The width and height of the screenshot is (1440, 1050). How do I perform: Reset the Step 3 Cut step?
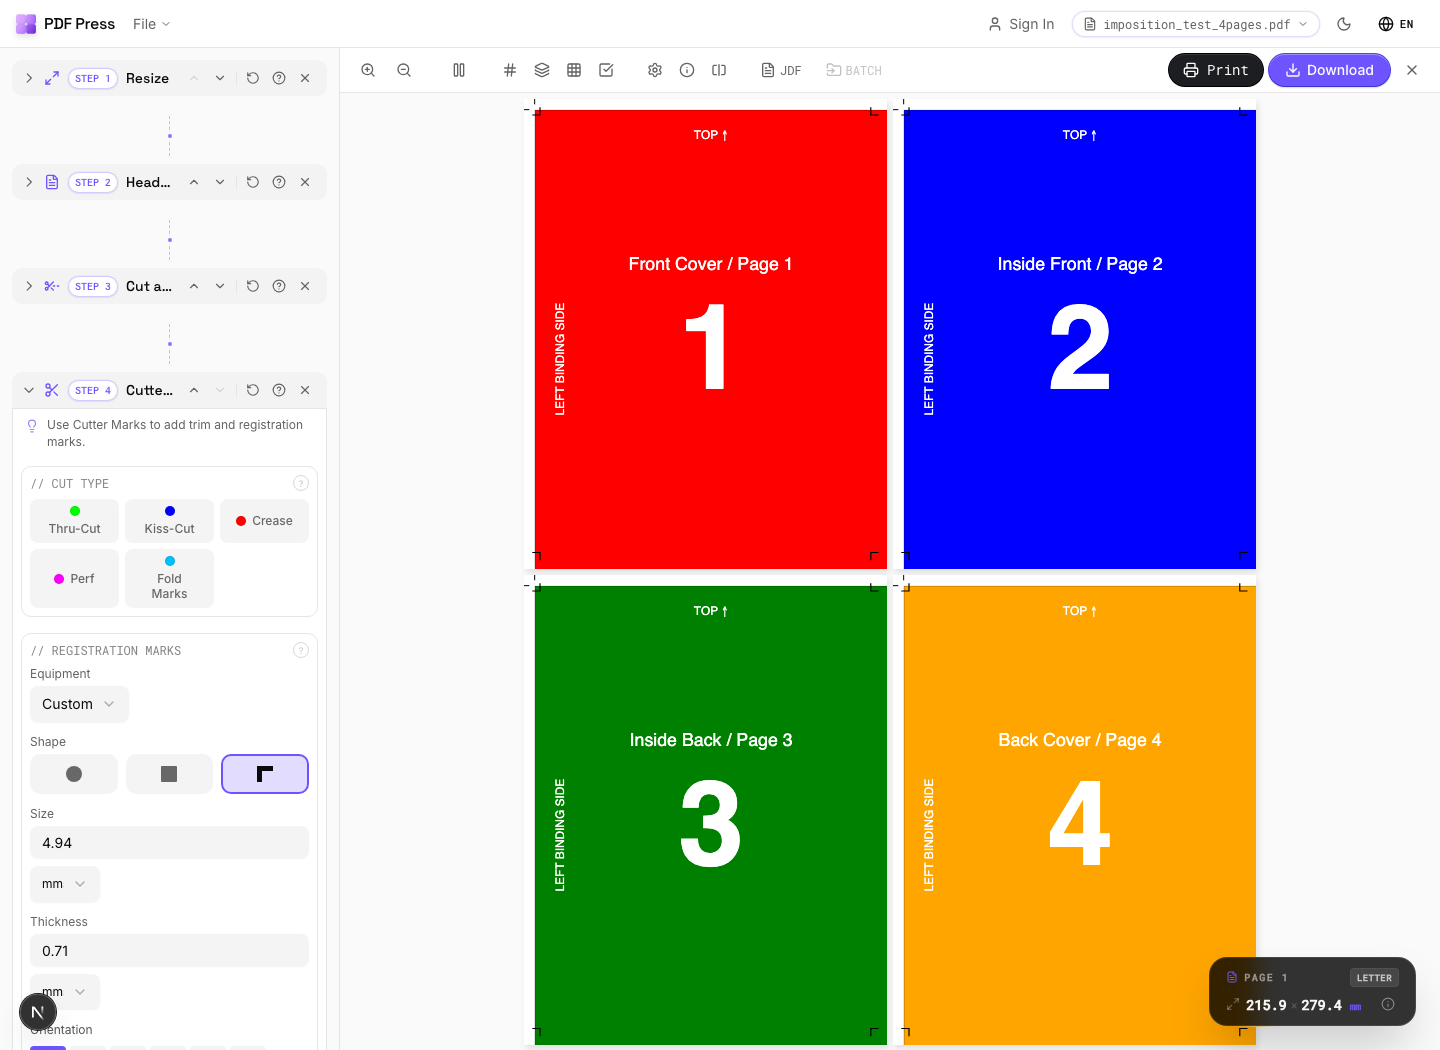(x=253, y=286)
